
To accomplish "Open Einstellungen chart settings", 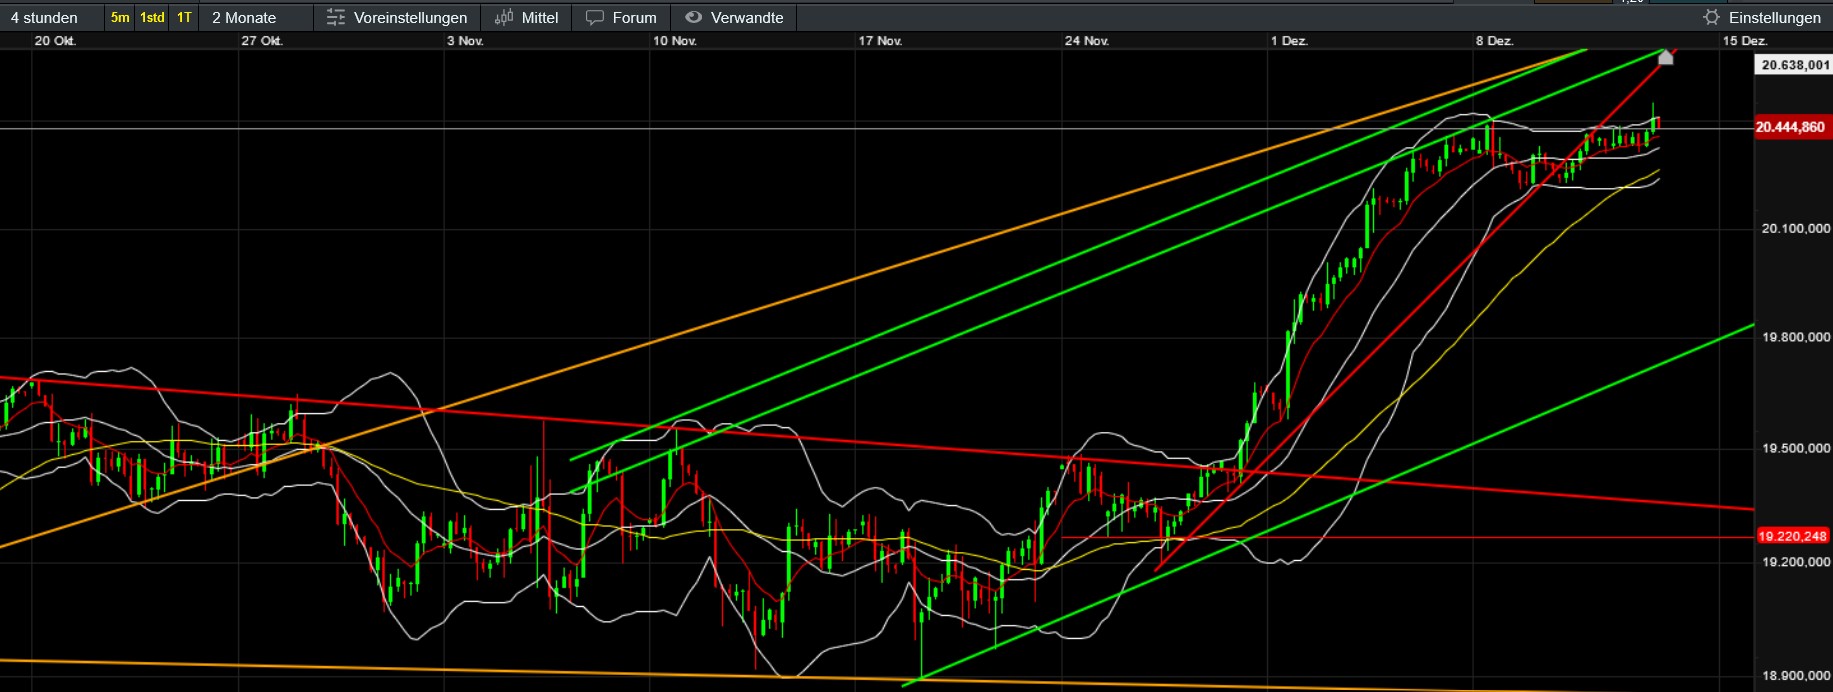I will pyautogui.click(x=1775, y=18).
